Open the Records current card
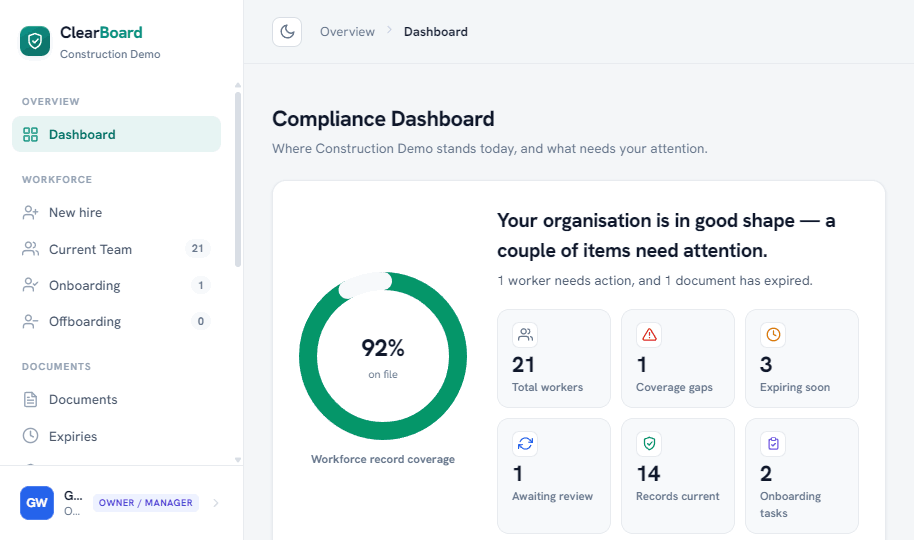The height and width of the screenshot is (540, 914). tap(678, 476)
